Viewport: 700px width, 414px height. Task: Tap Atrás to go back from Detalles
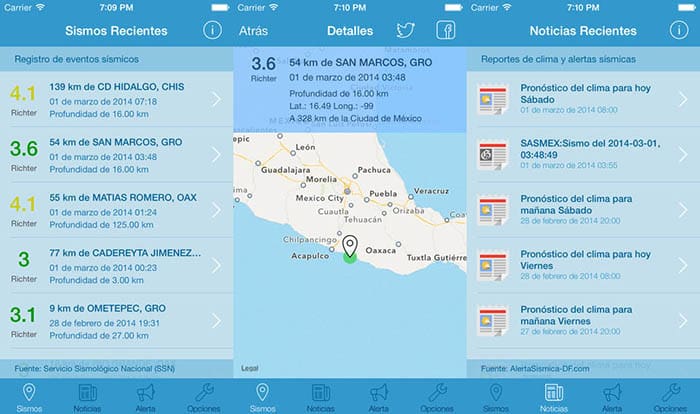coord(253,31)
